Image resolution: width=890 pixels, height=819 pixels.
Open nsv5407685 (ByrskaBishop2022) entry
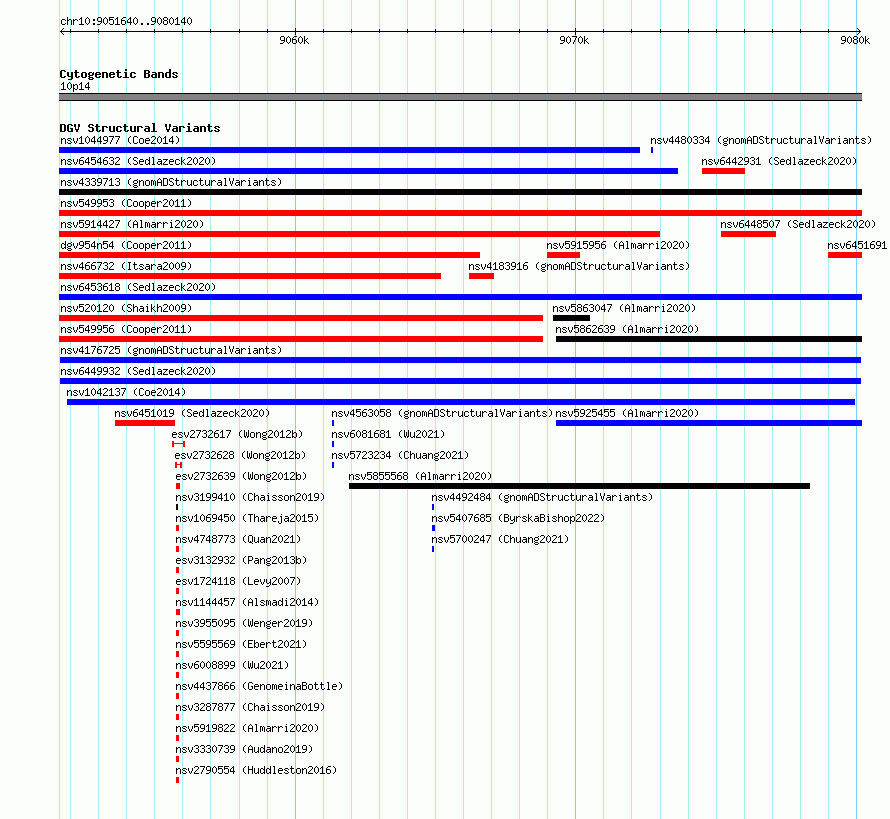(518, 518)
